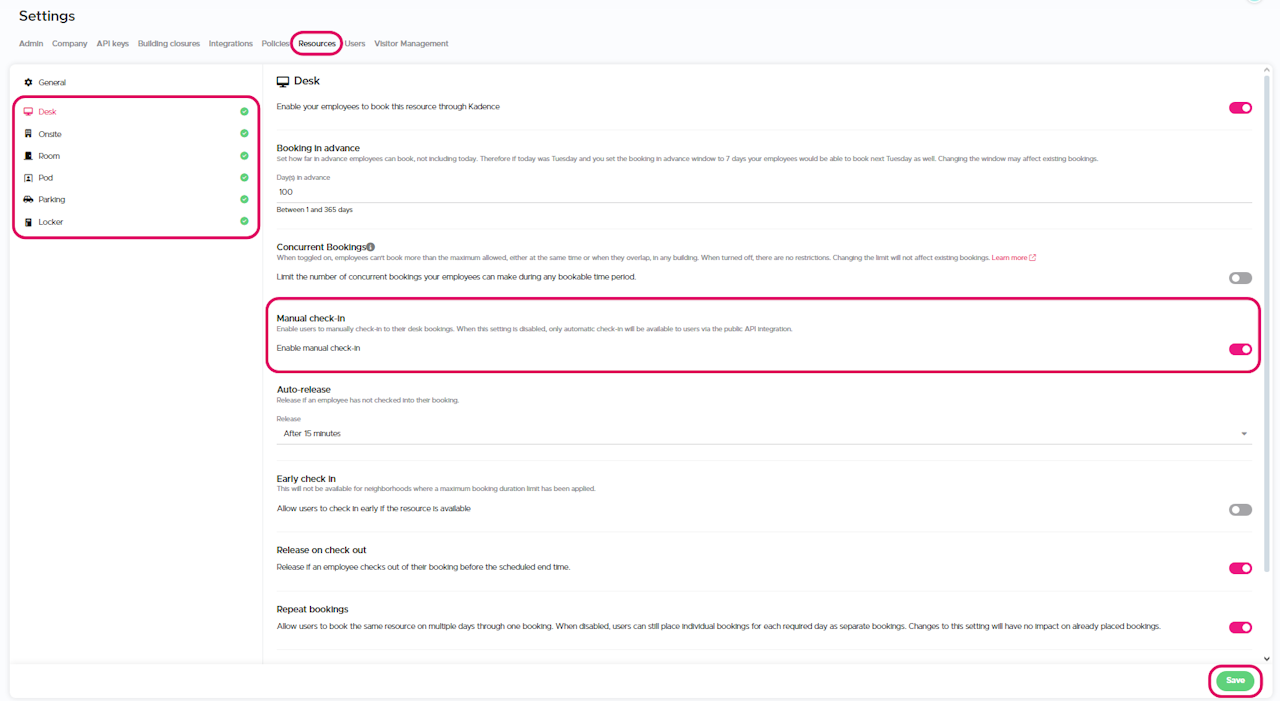Click the Settings page title
Screen dimensions: 1280x701
[47, 16]
